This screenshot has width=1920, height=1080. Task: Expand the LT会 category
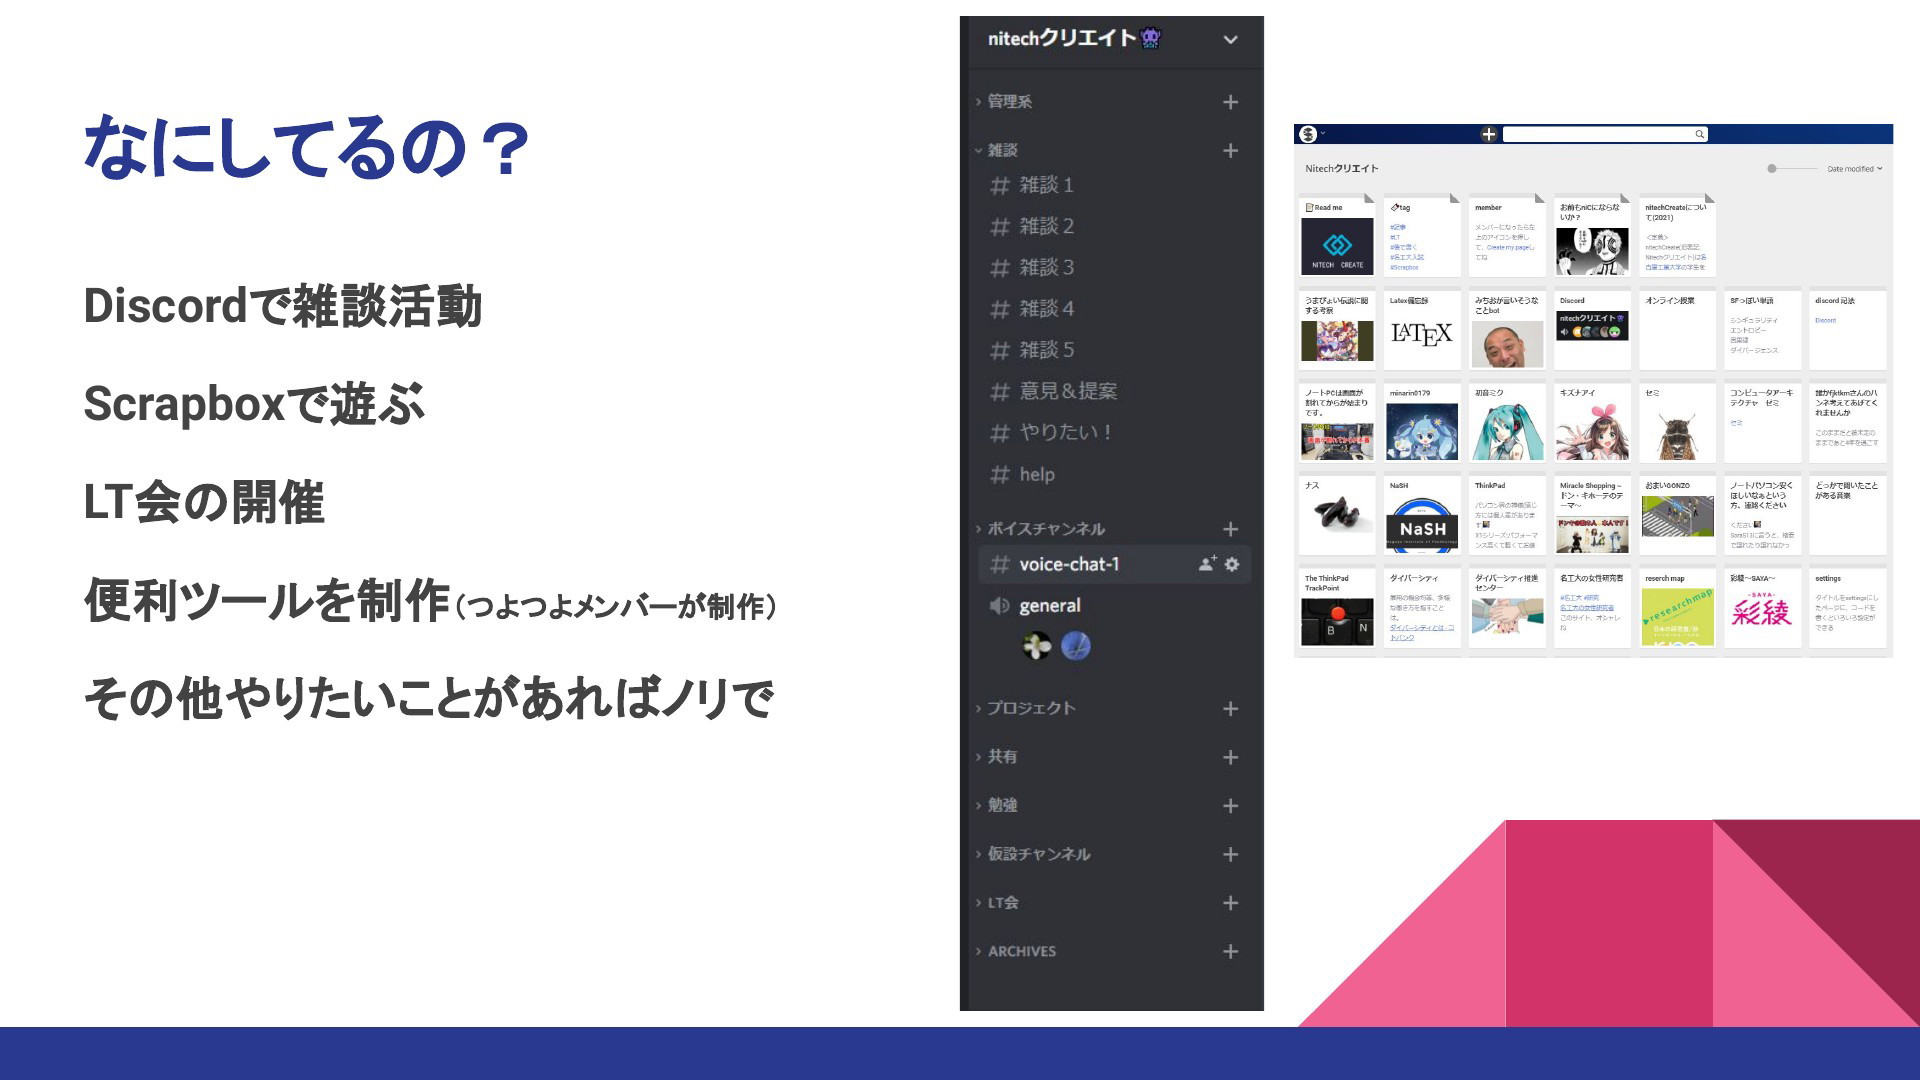(x=997, y=903)
